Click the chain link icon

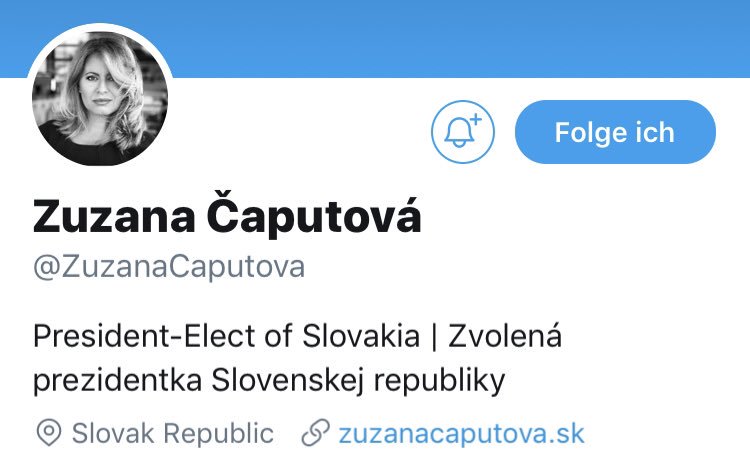[x=316, y=433]
